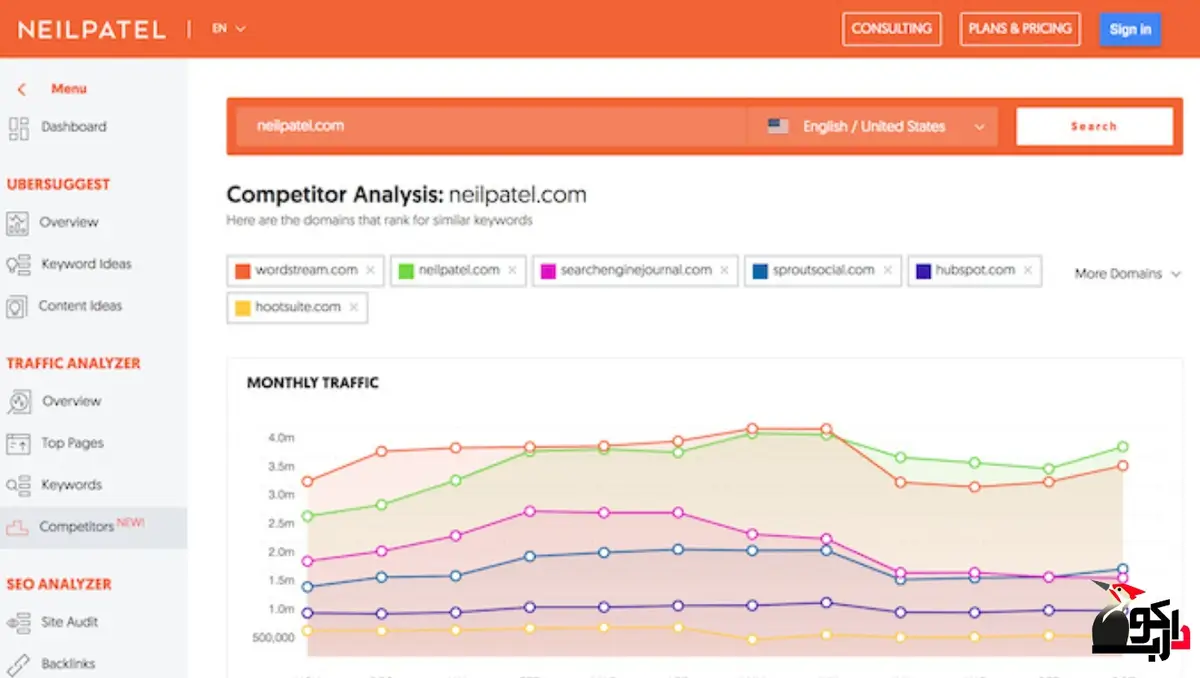Select Keywords under Traffic Analyzer
Viewport: 1200px width, 678px height.
(71, 485)
